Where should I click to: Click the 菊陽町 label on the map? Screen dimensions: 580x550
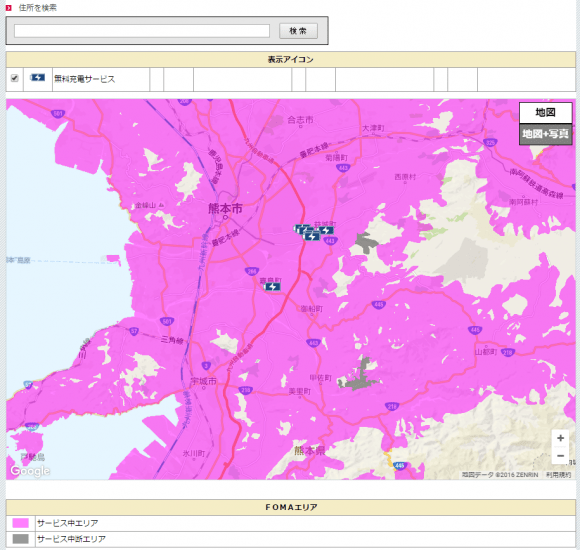[337, 158]
